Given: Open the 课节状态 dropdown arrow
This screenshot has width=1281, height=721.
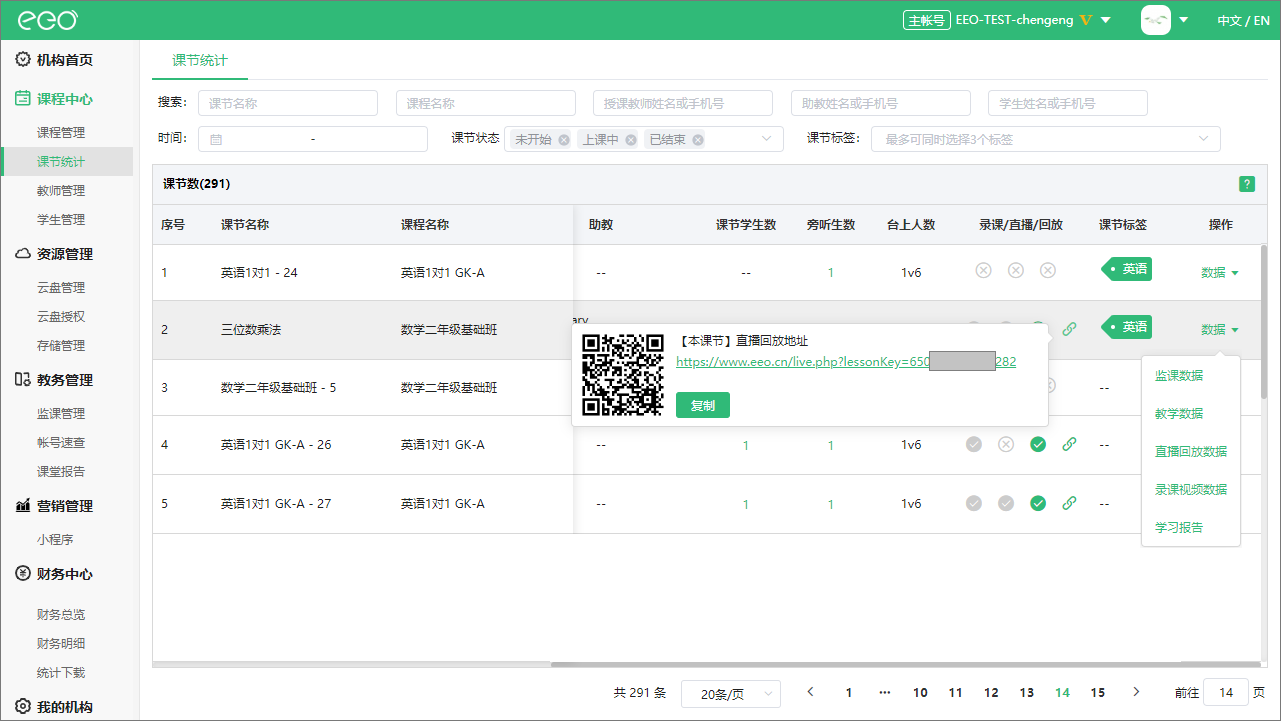Looking at the screenshot, I should point(767,139).
